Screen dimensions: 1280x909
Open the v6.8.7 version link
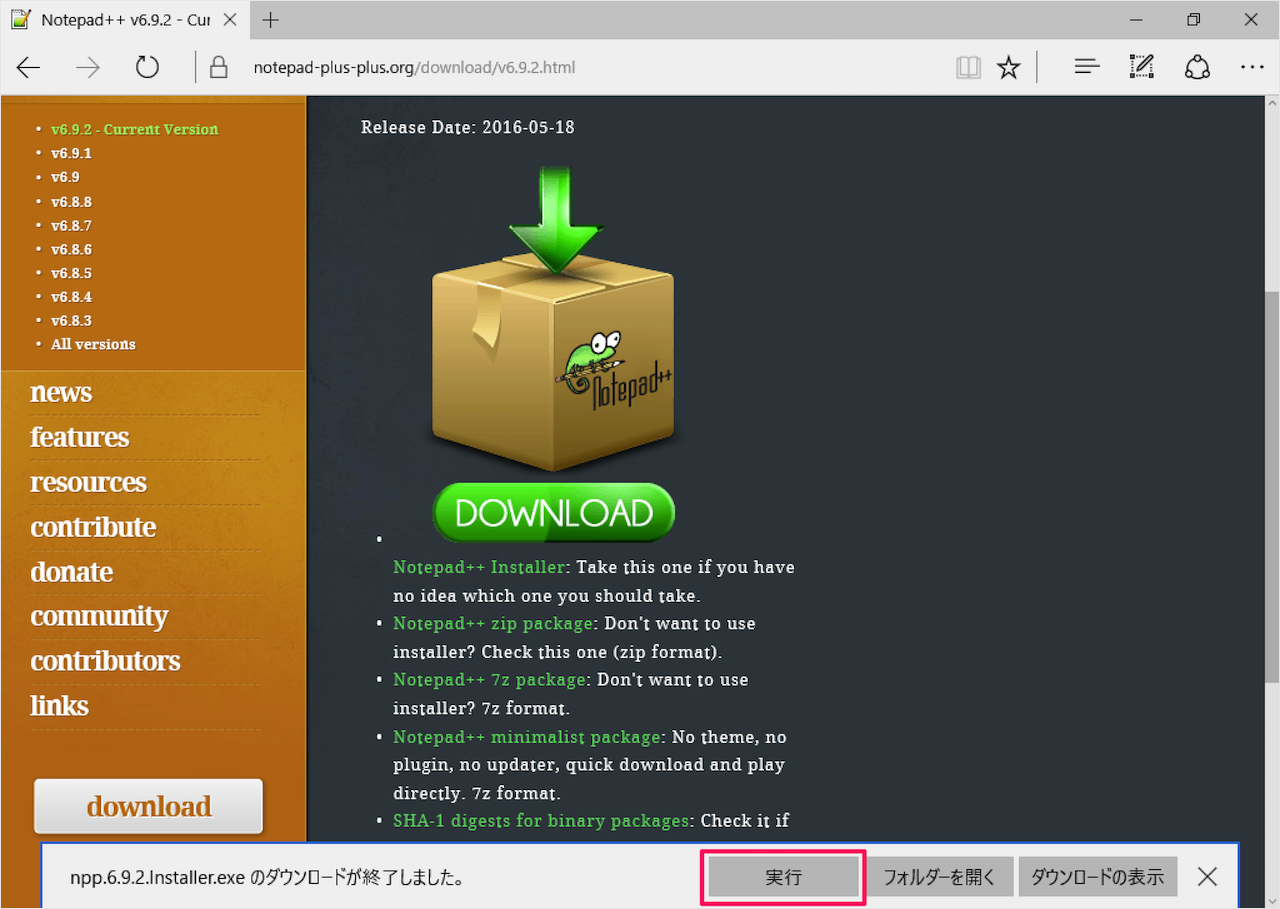[x=71, y=225]
